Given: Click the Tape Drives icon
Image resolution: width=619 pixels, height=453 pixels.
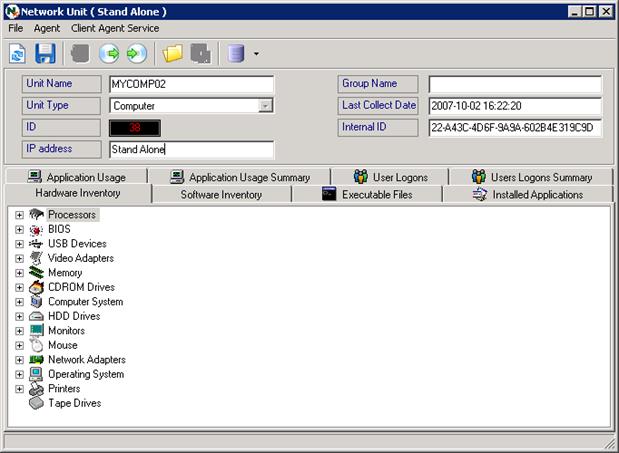Looking at the screenshot, I should pyautogui.click(x=37, y=403).
